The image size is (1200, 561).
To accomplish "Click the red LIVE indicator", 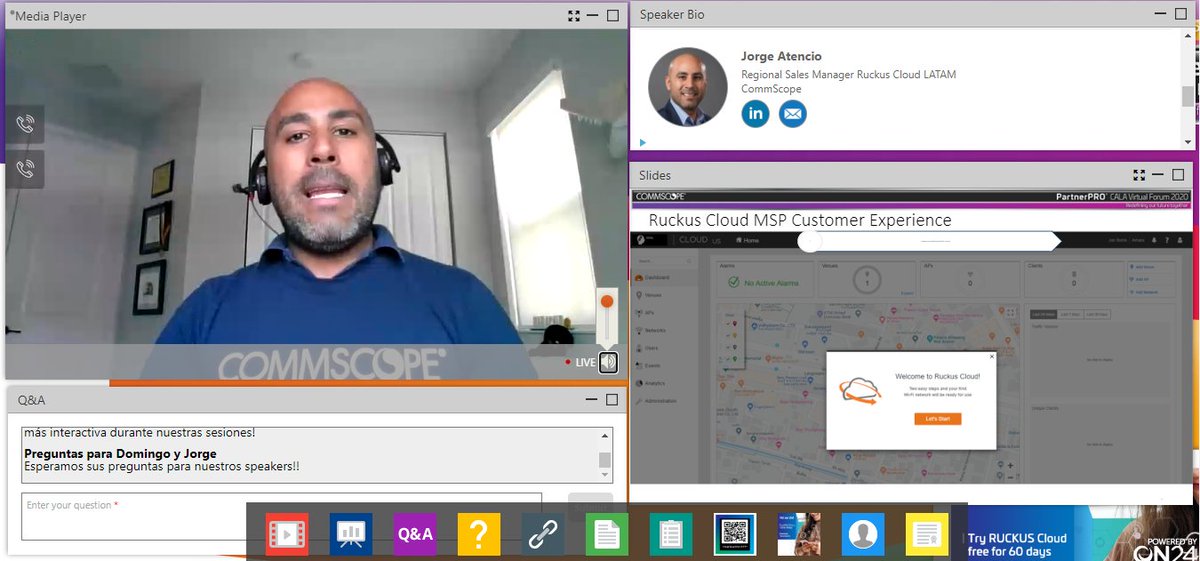I will click(580, 363).
